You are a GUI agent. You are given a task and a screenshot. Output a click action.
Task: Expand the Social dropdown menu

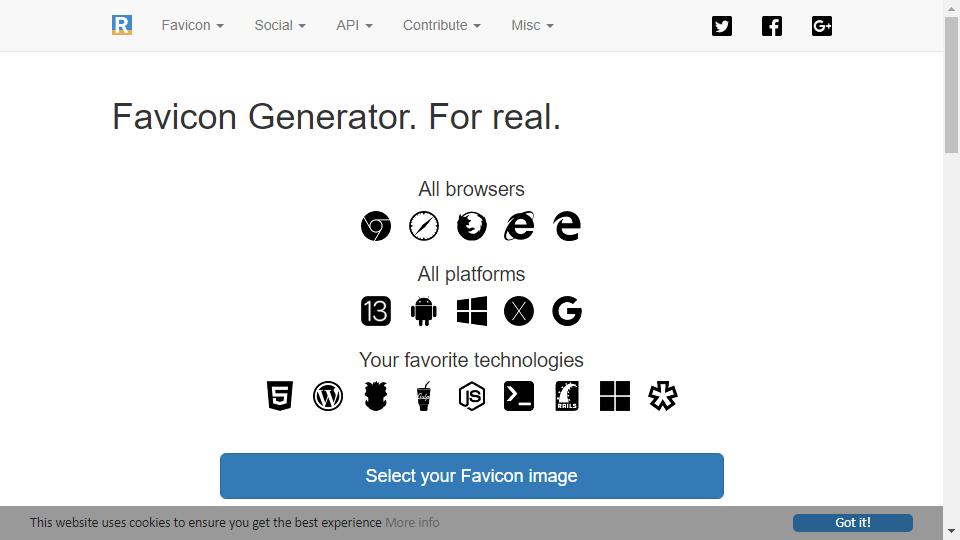pos(280,25)
